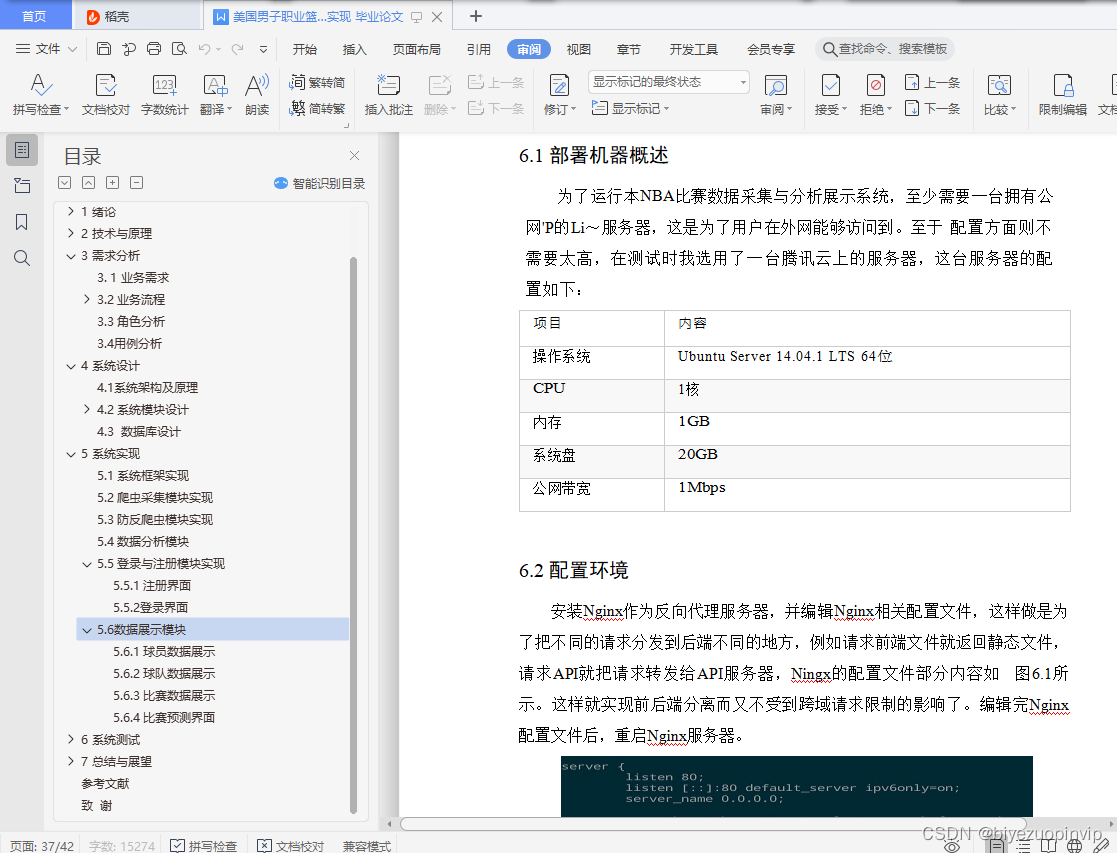This screenshot has height=853, width=1117.
Task: Undo the last action
Action: (x=204, y=49)
